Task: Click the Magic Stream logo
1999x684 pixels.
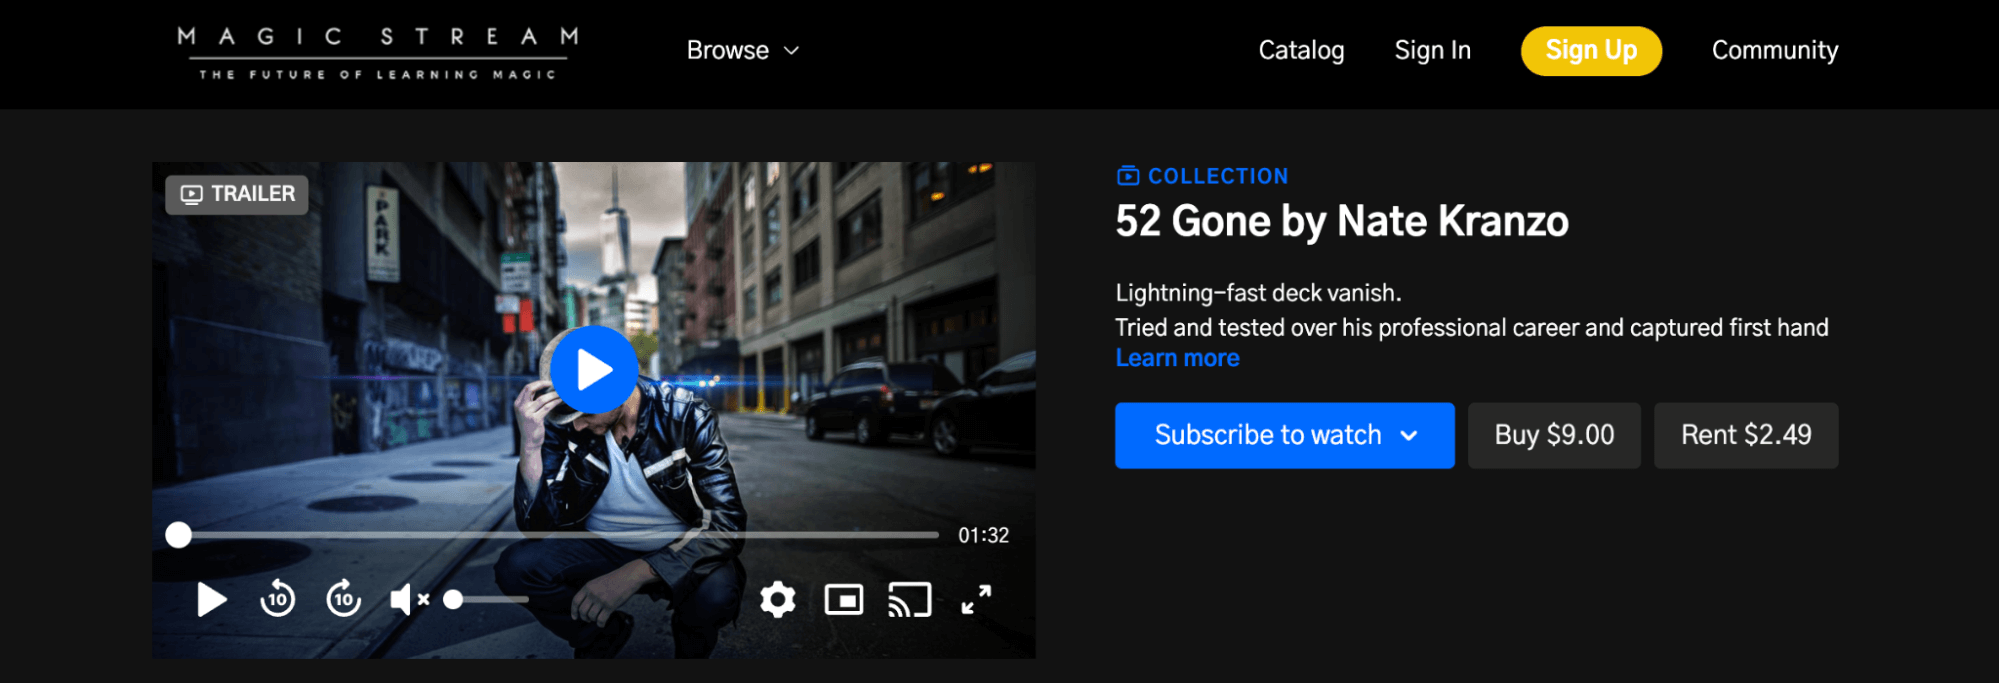Action: coord(378,52)
